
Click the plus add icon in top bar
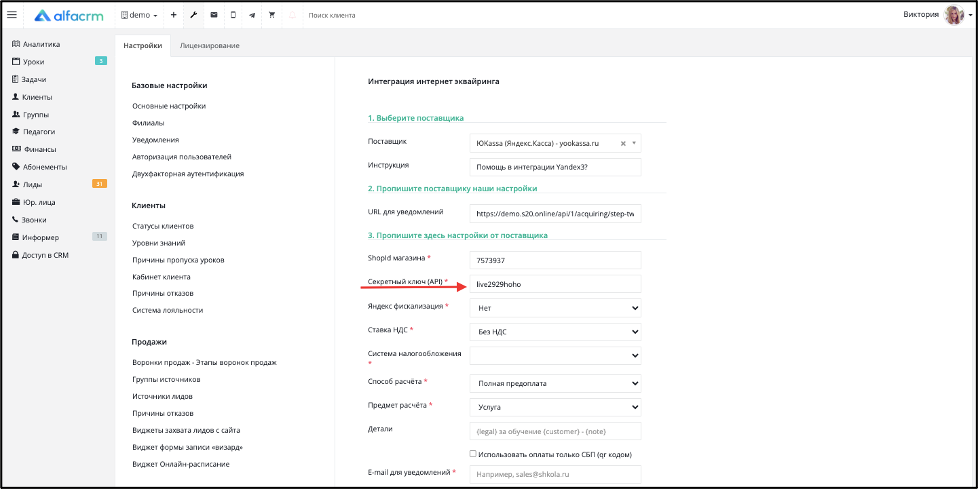click(173, 15)
